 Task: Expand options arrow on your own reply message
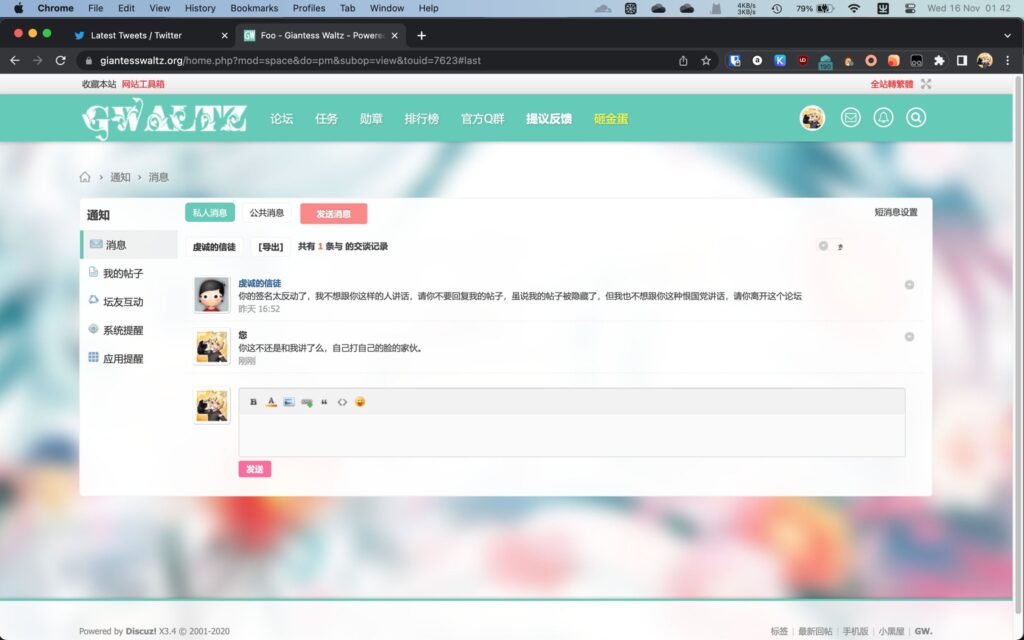point(909,336)
